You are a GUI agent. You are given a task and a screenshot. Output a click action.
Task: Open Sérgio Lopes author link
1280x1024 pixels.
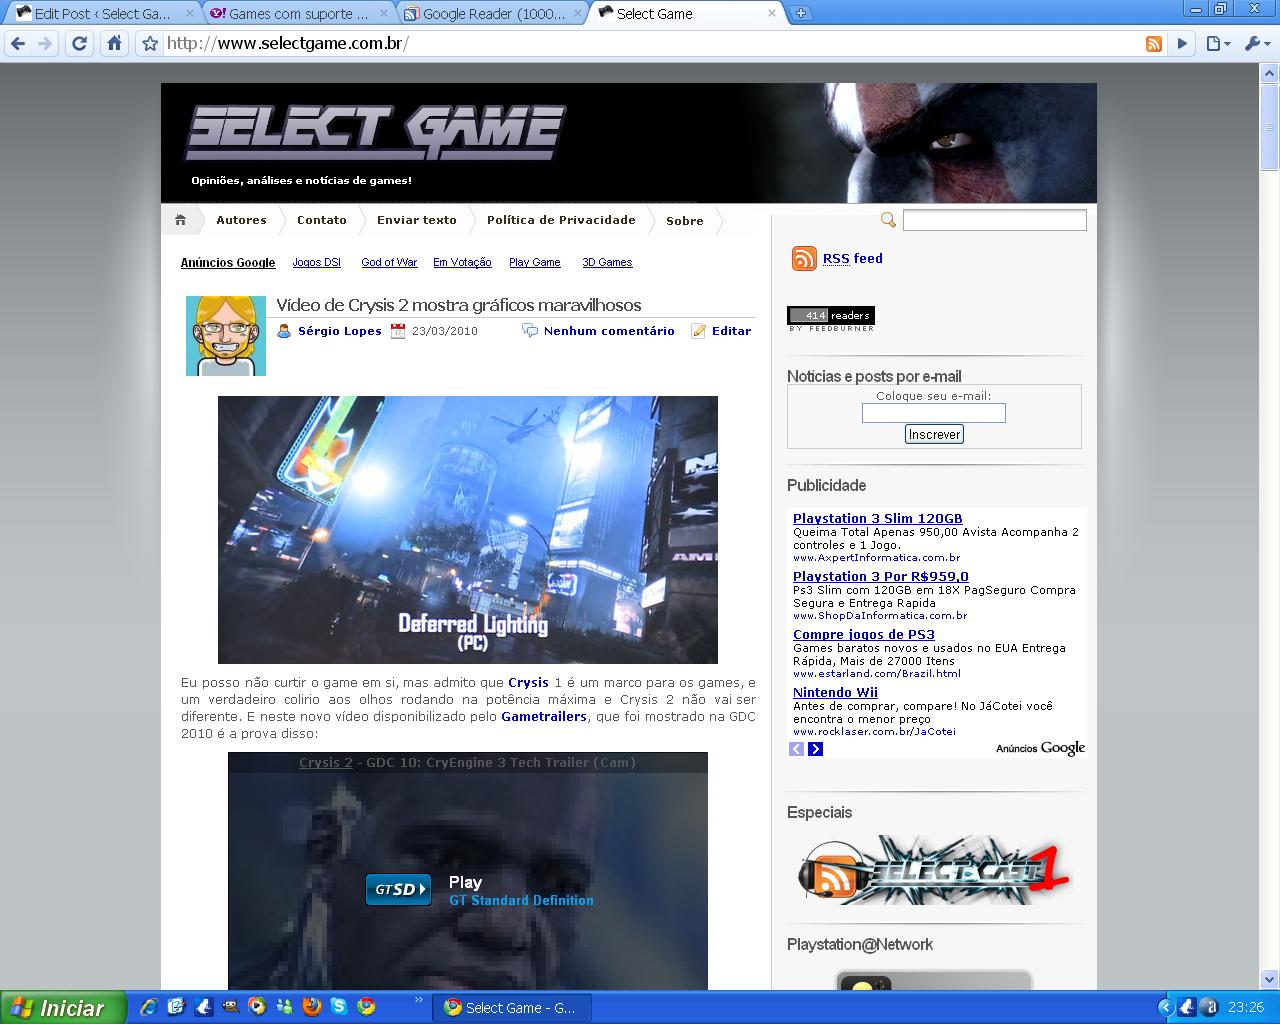340,331
